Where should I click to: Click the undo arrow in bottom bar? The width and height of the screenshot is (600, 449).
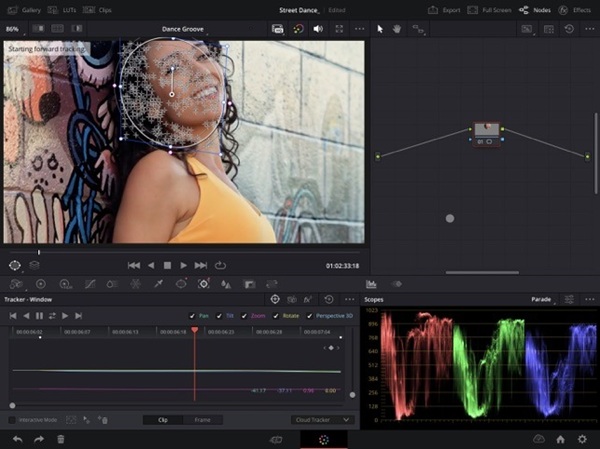(x=16, y=439)
